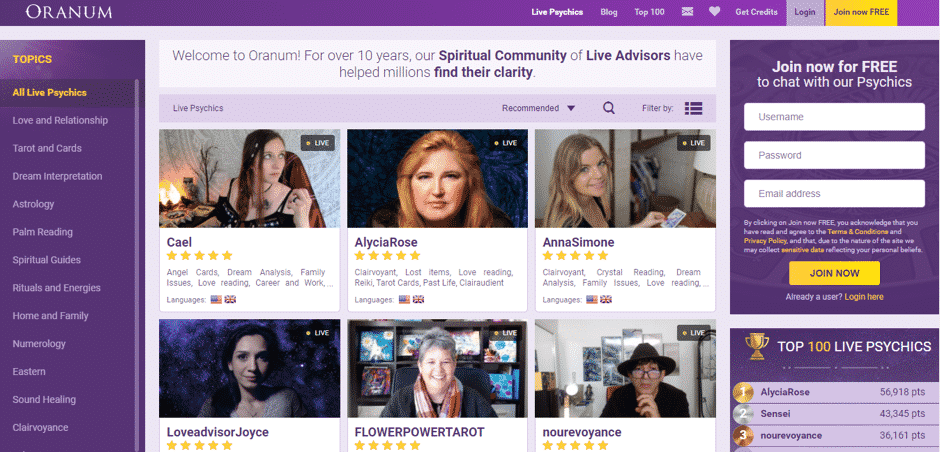Choose Home and Family topic
The image size is (940, 452).
[50, 316]
